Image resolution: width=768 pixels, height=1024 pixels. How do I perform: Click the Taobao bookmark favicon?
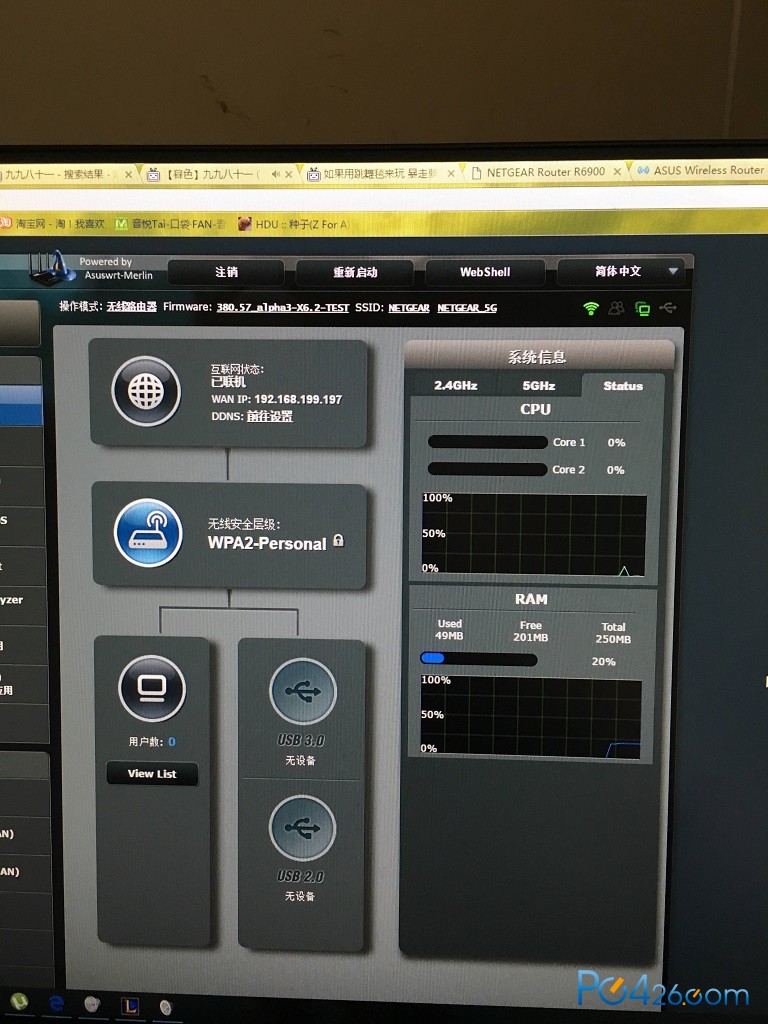5,223
